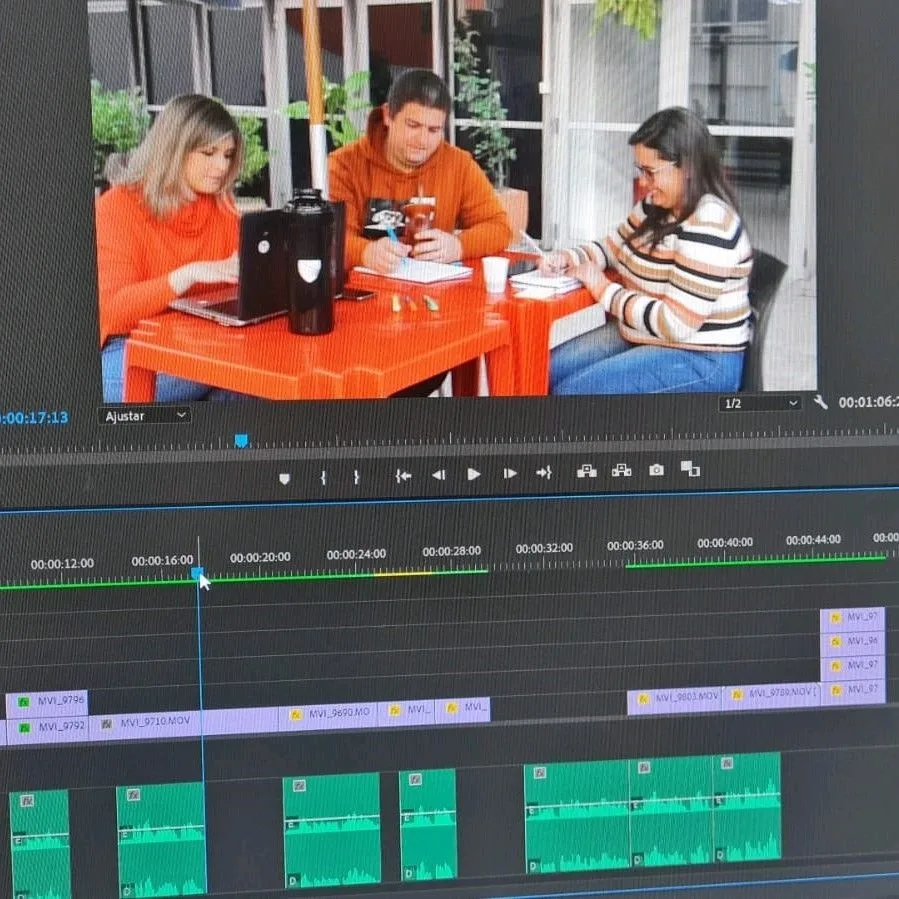Open the 1/2 playback resolution dropdown
Image resolution: width=899 pixels, height=899 pixels.
point(760,403)
